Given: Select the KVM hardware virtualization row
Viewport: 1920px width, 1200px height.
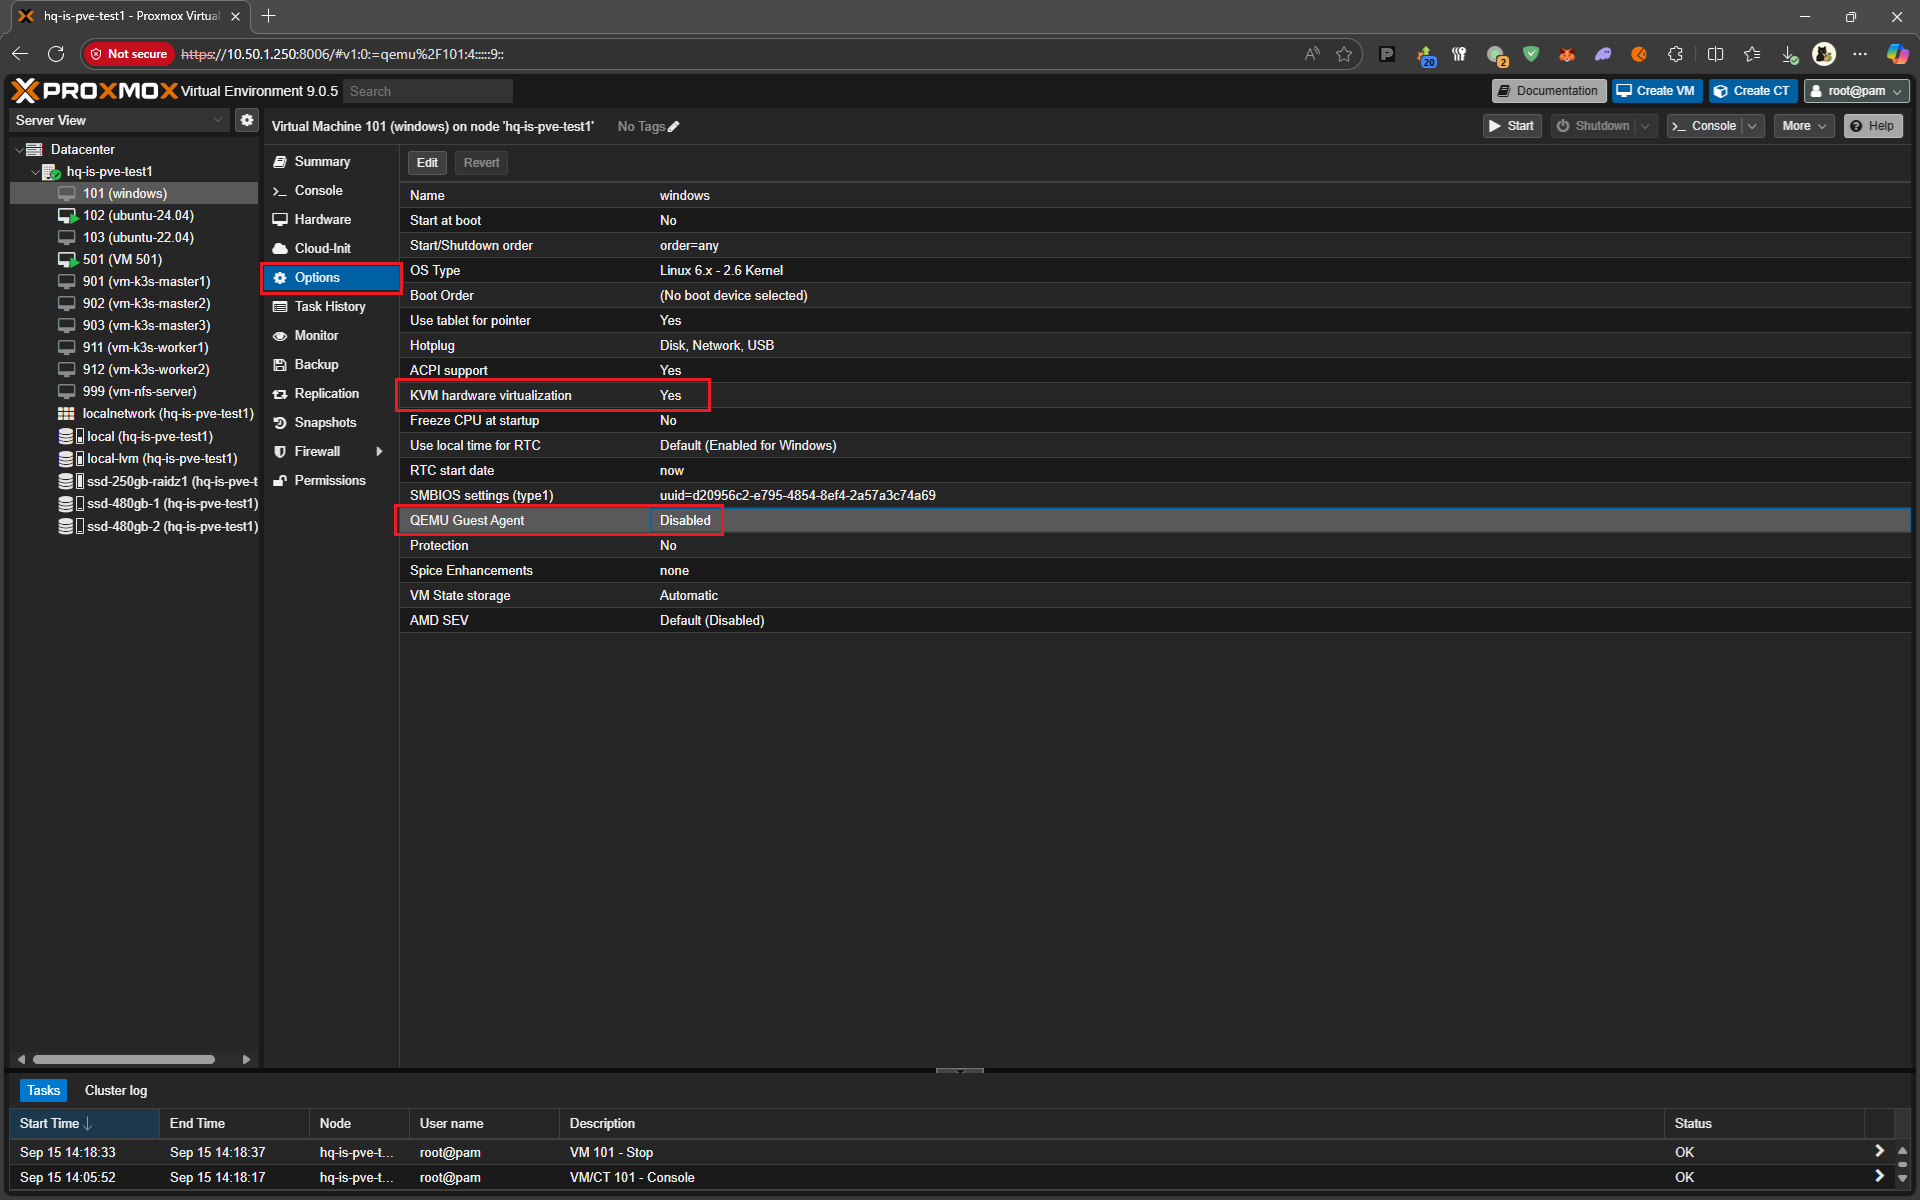Looking at the screenshot, I should tap(1155, 395).
